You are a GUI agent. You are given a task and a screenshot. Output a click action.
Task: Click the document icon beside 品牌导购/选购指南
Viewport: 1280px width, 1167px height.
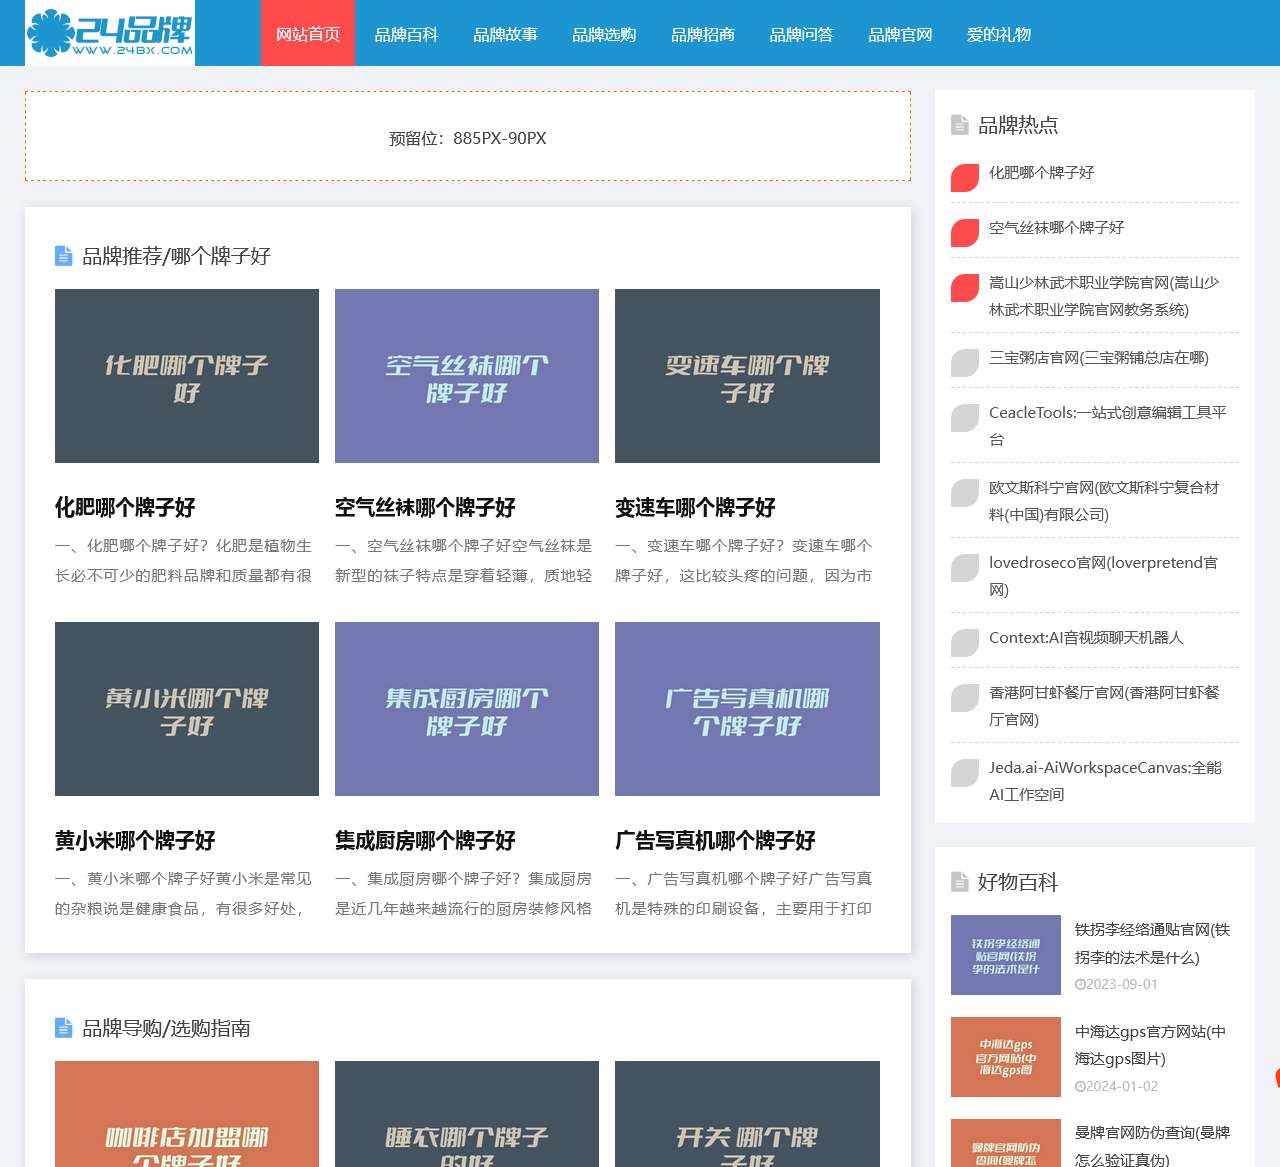(64, 1028)
